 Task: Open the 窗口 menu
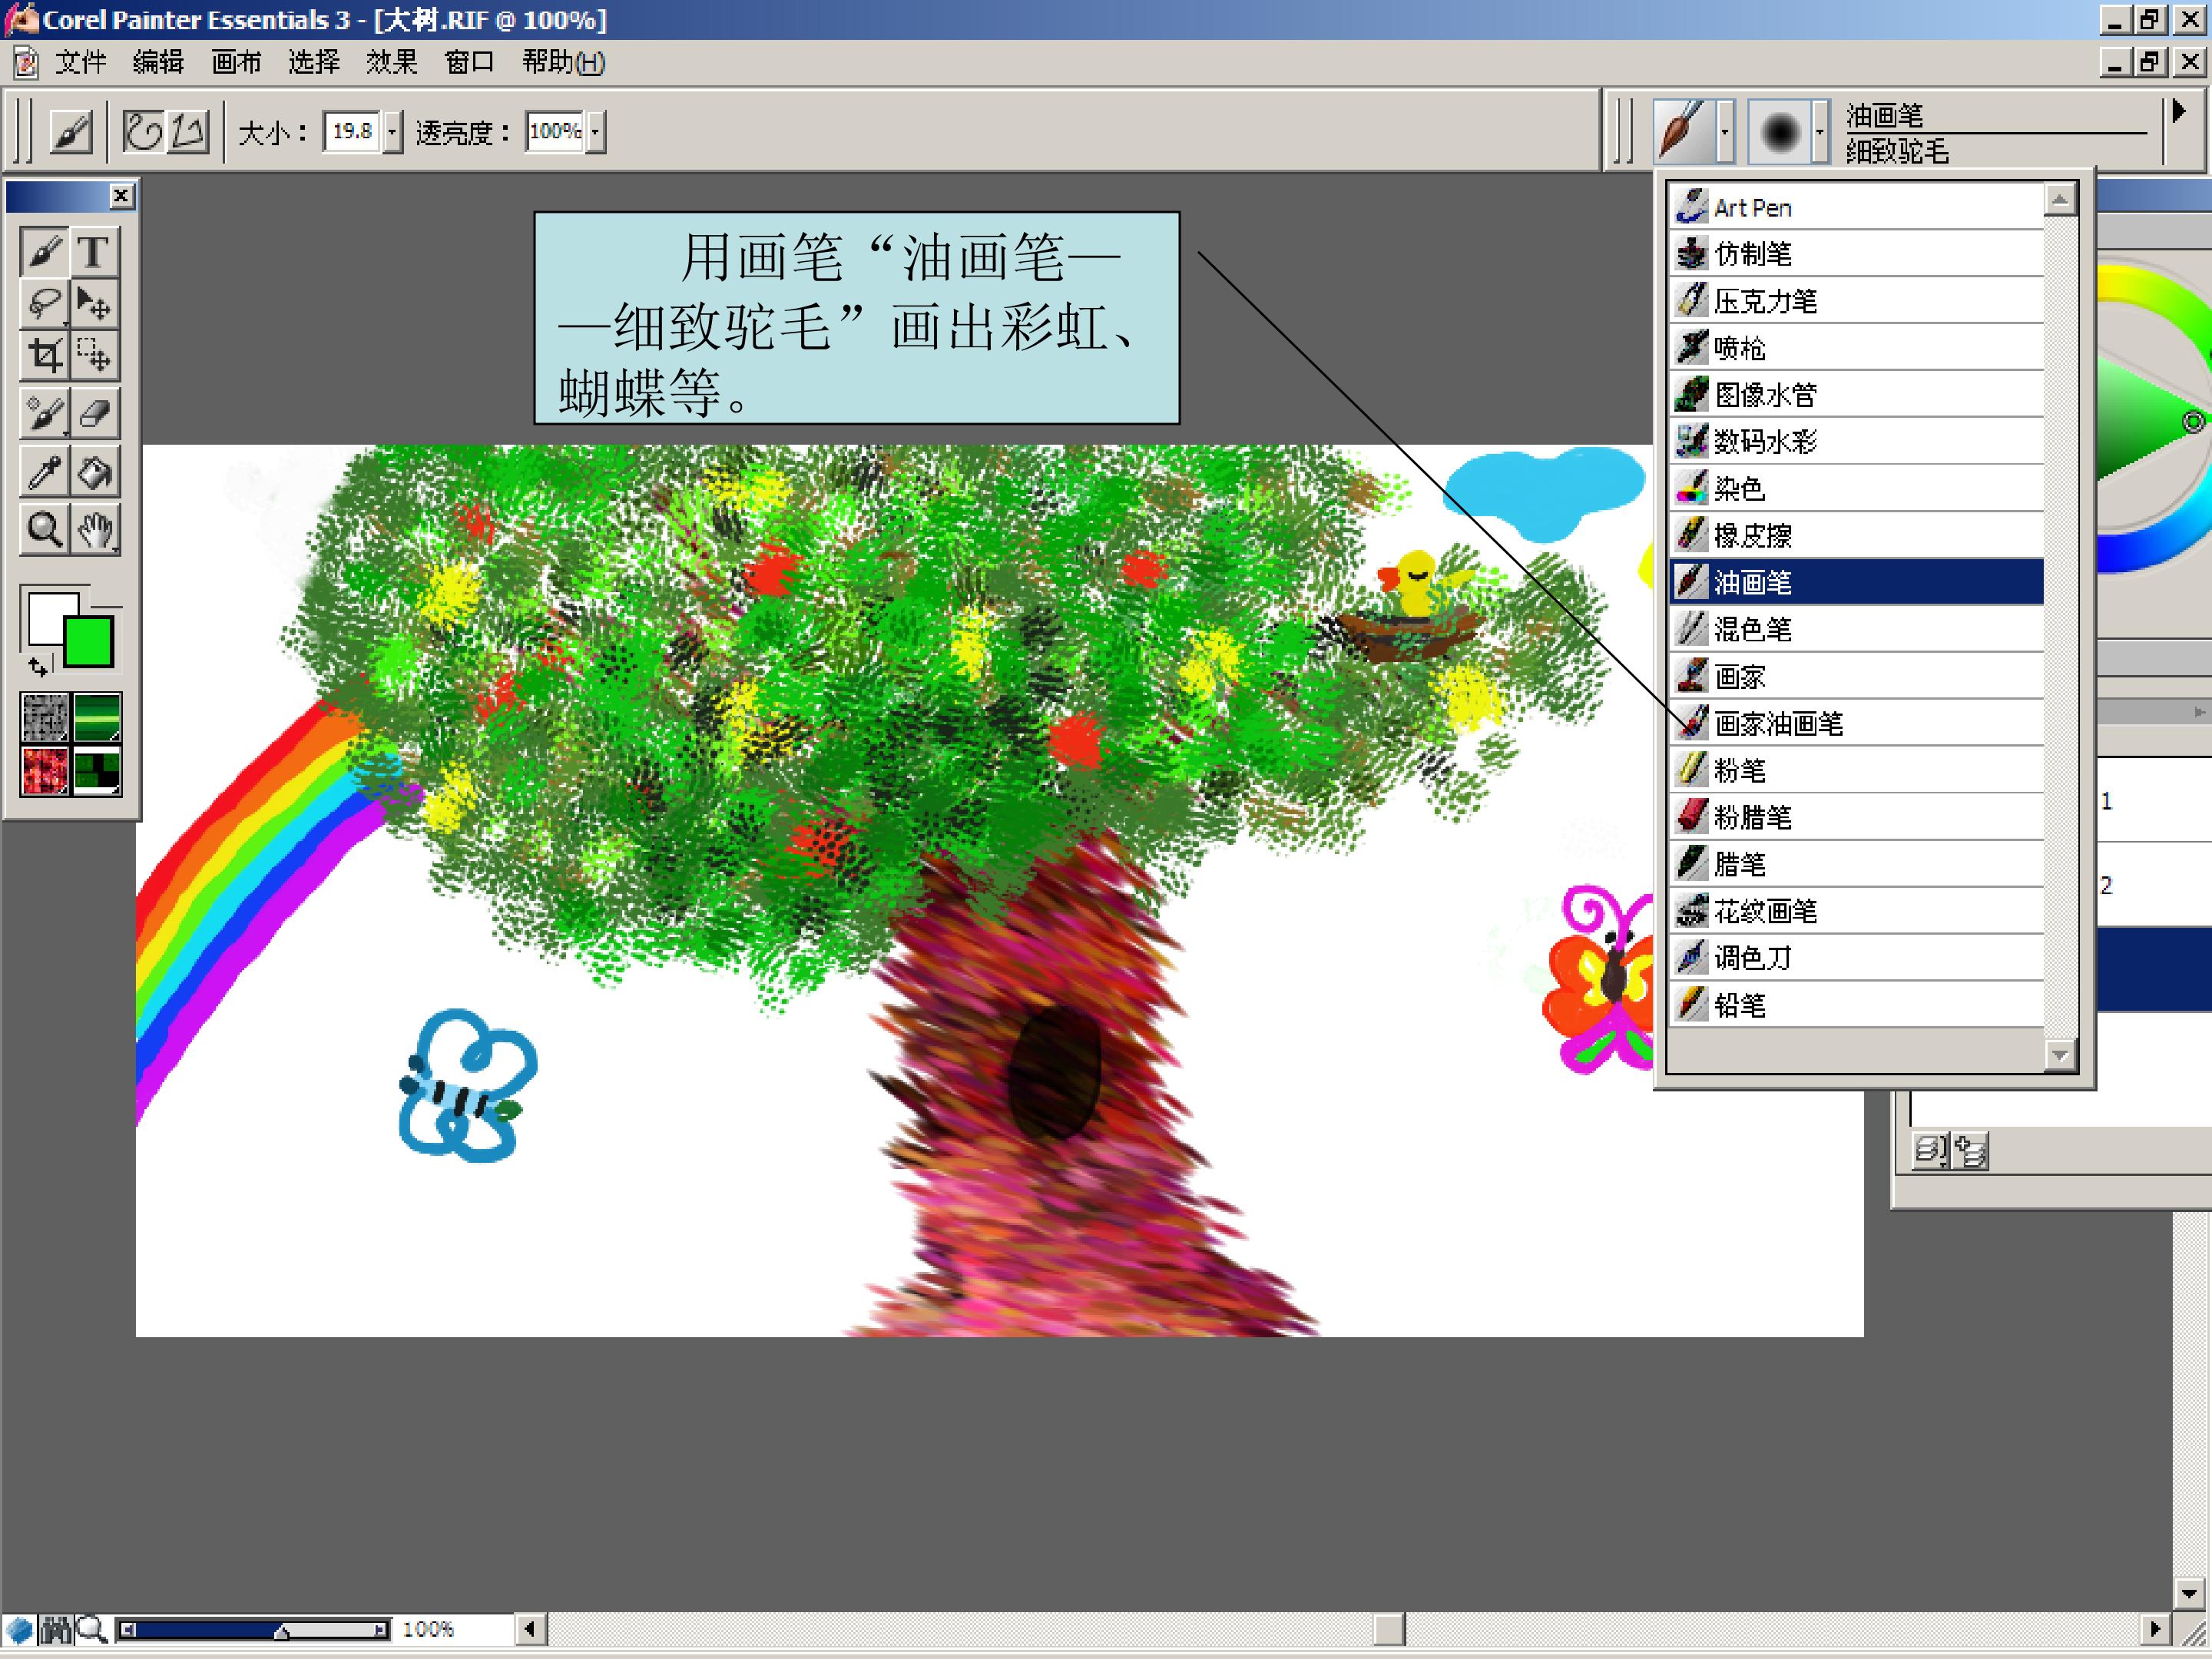tap(469, 62)
